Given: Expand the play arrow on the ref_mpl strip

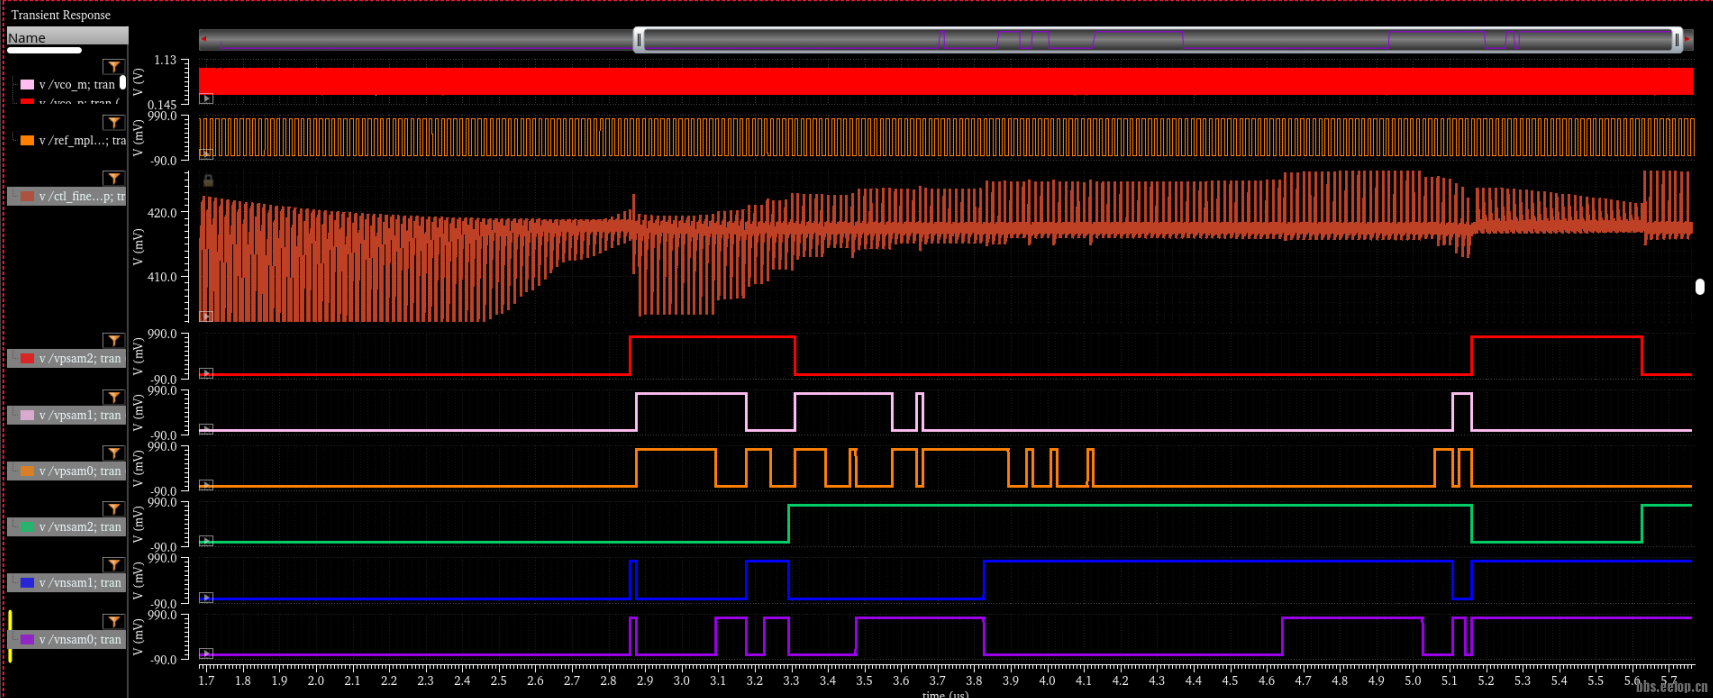Looking at the screenshot, I should [x=206, y=154].
